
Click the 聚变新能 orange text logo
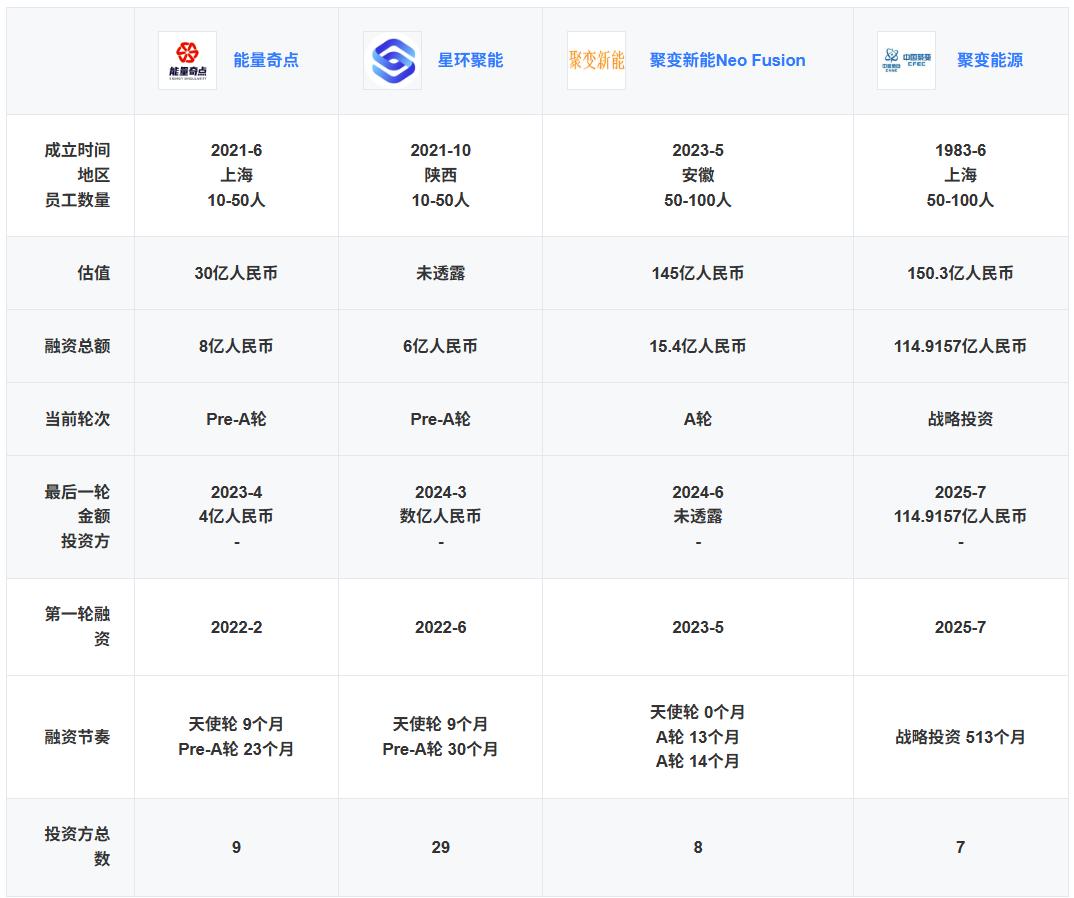pos(596,60)
